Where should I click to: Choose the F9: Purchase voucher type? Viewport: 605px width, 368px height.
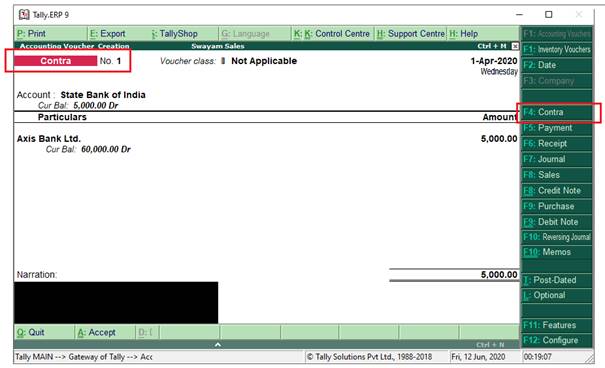coord(556,206)
